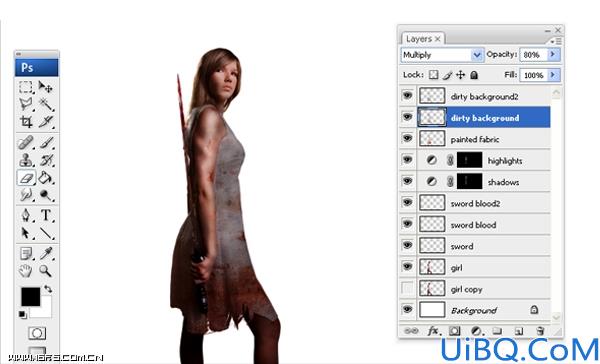Select the Magic Wand tool
Image resolution: width=600 pixels, height=364 pixels.
46,104
